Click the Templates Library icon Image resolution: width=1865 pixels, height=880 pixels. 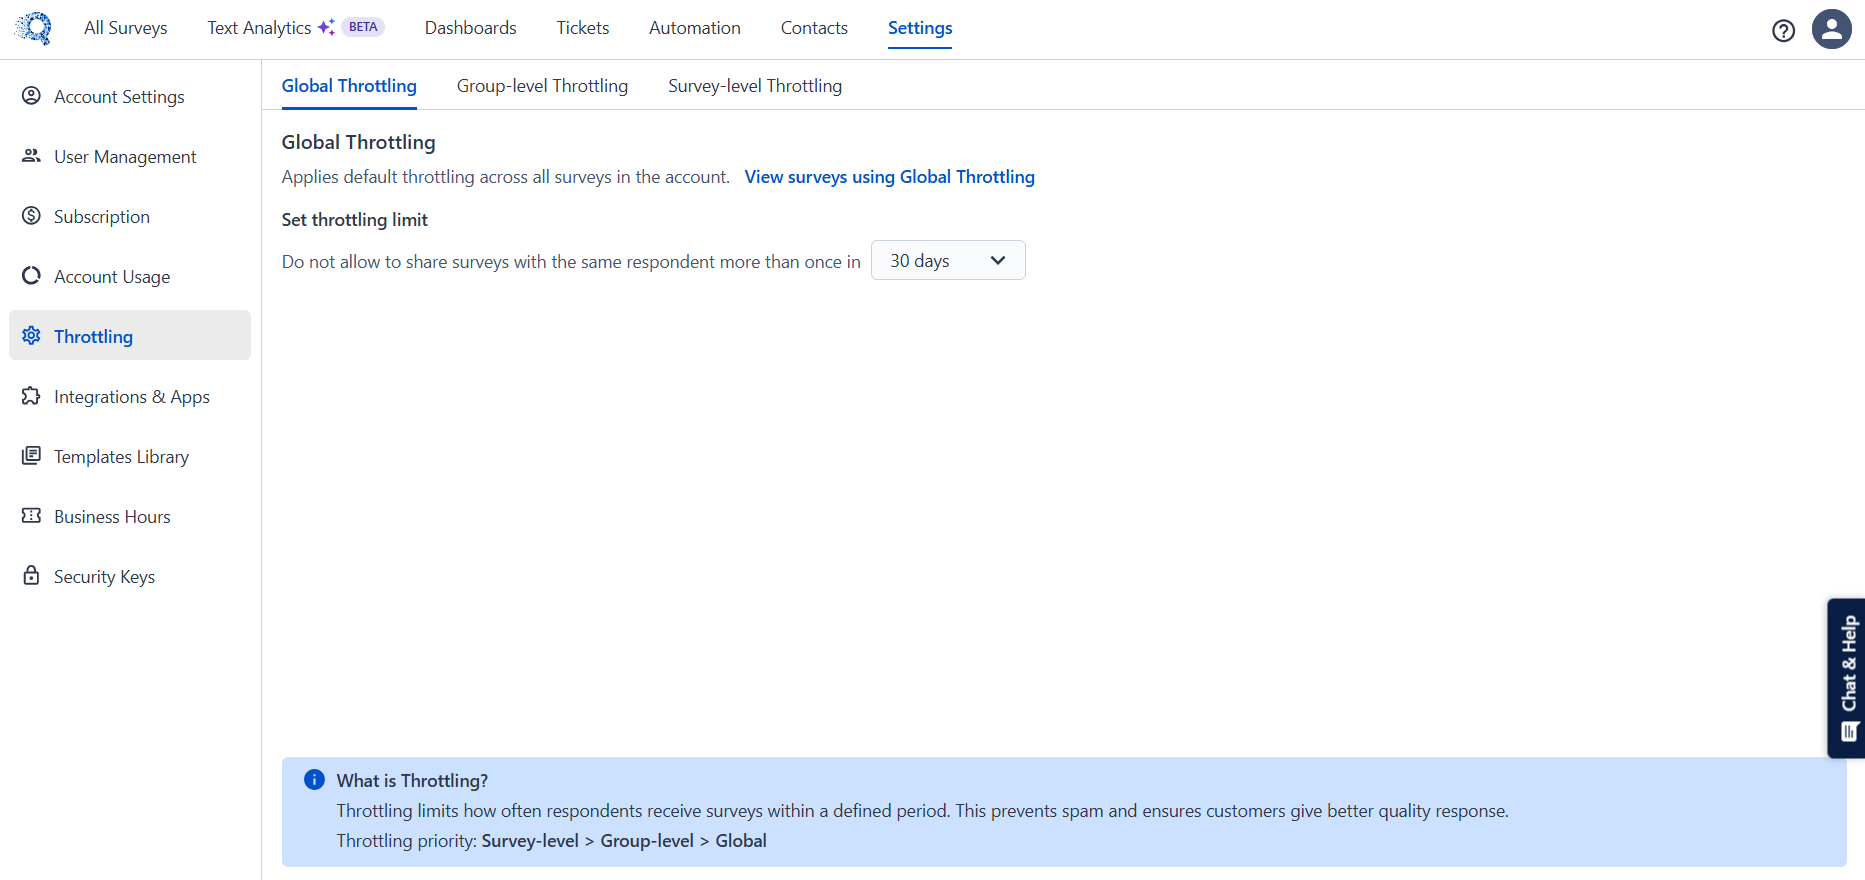(x=32, y=456)
